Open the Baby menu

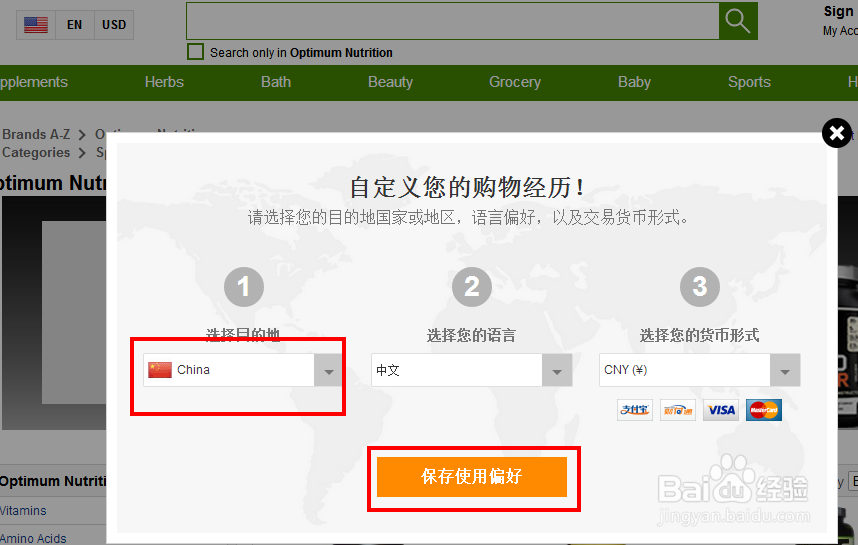pyautogui.click(x=634, y=82)
